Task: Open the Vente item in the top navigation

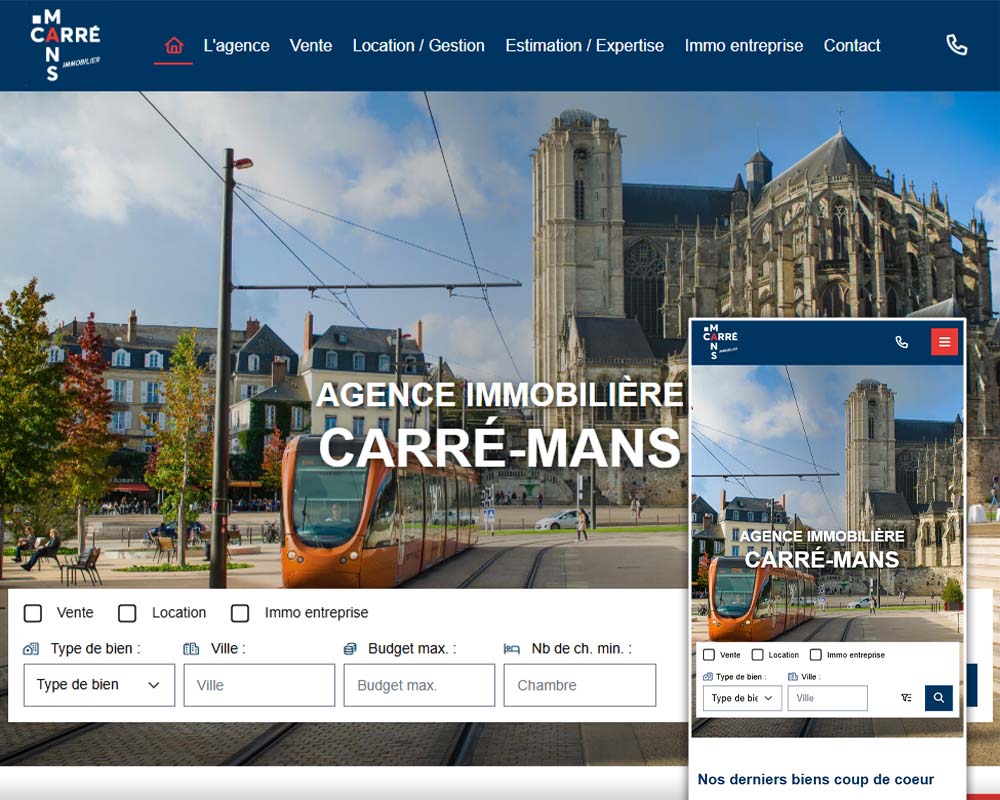Action: click(x=311, y=46)
